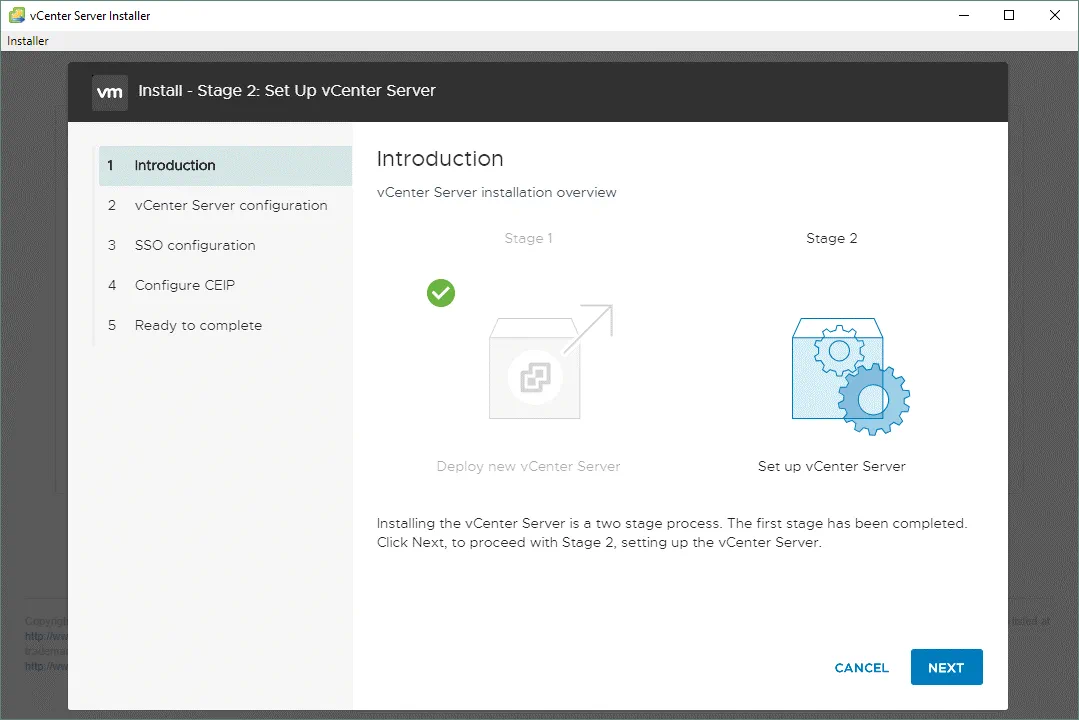Click the 'Stage 2' label
Screen dimensions: 1079x720
(832, 239)
